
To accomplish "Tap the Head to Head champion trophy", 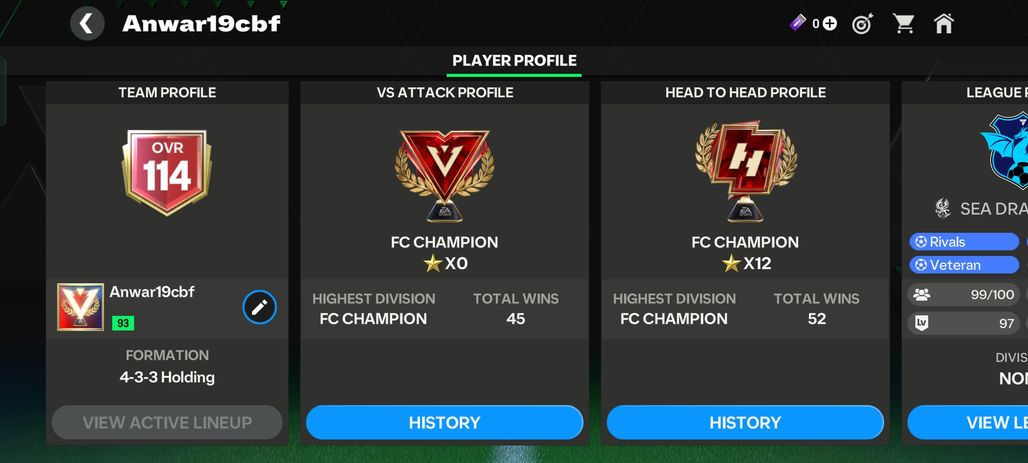I will coord(745,172).
